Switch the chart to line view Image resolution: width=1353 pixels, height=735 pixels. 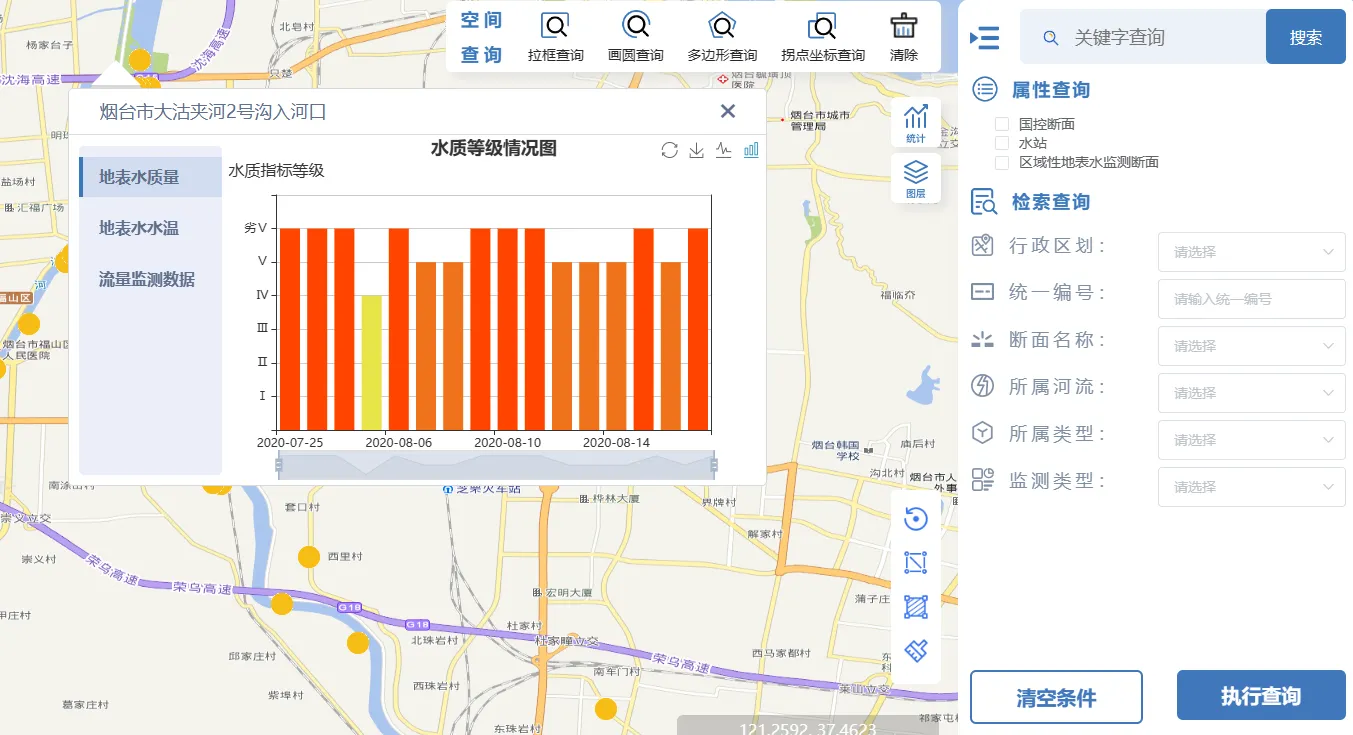point(723,150)
